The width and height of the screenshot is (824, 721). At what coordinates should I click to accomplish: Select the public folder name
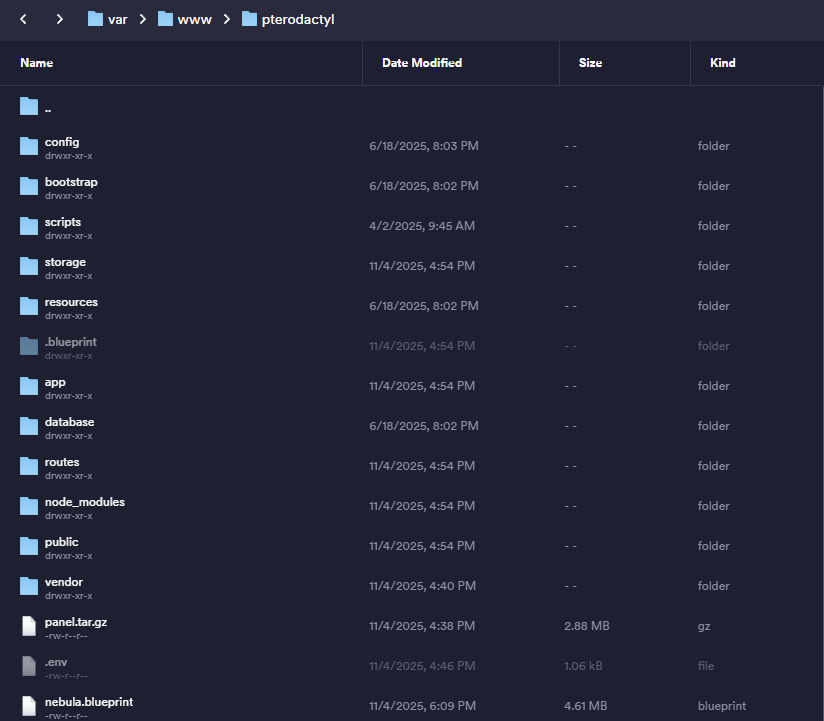pyautogui.click(x=61, y=542)
